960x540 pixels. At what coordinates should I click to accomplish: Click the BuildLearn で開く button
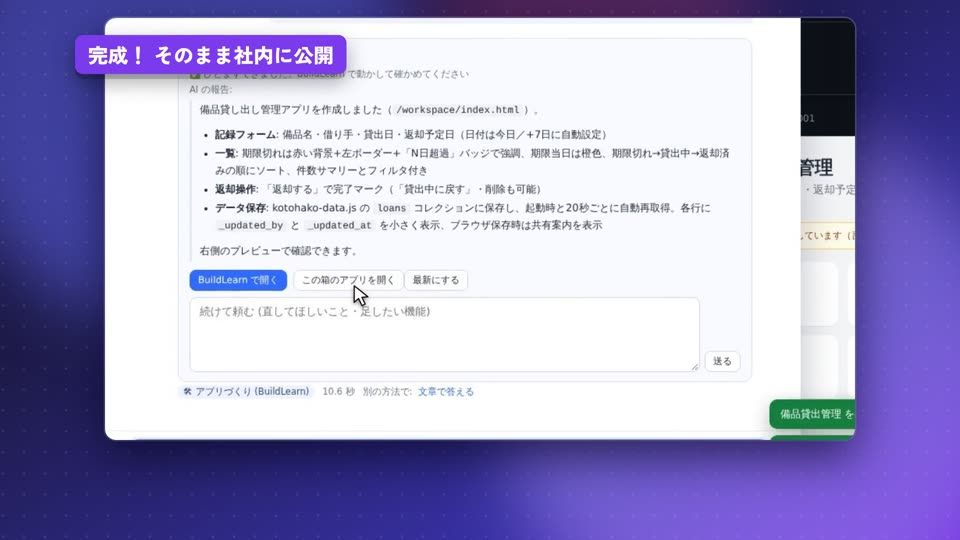(x=238, y=280)
